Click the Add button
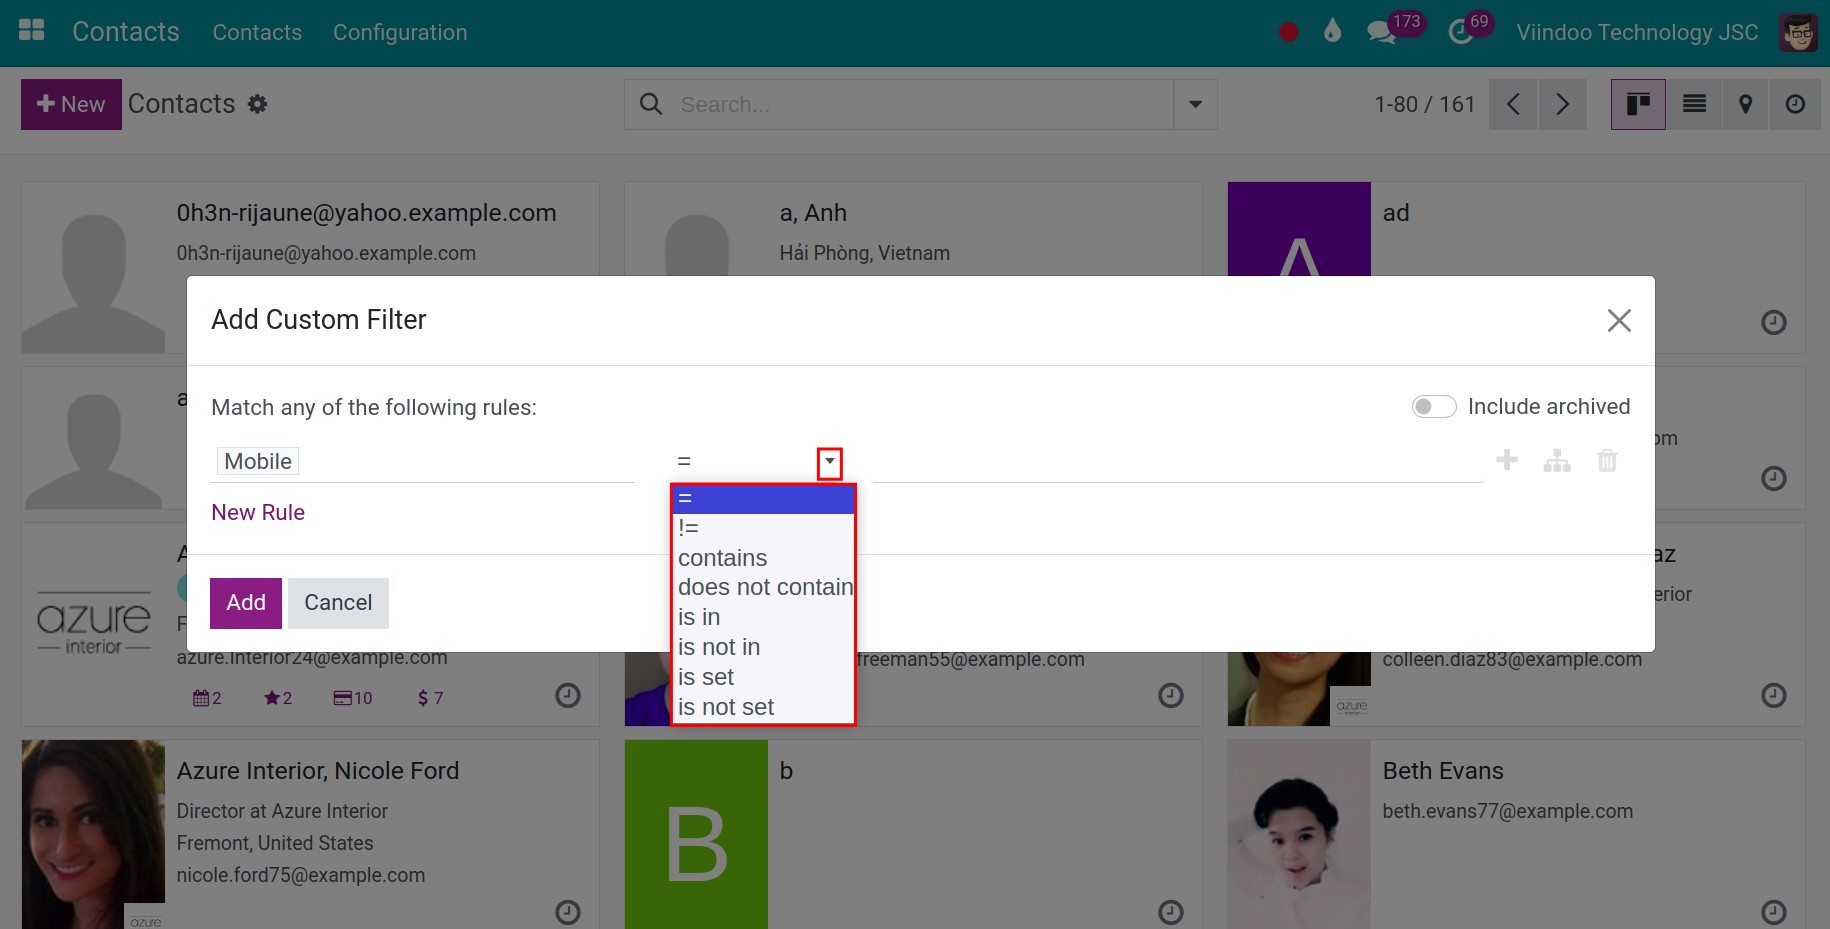Screen dimensions: 1830x929 click(246, 603)
